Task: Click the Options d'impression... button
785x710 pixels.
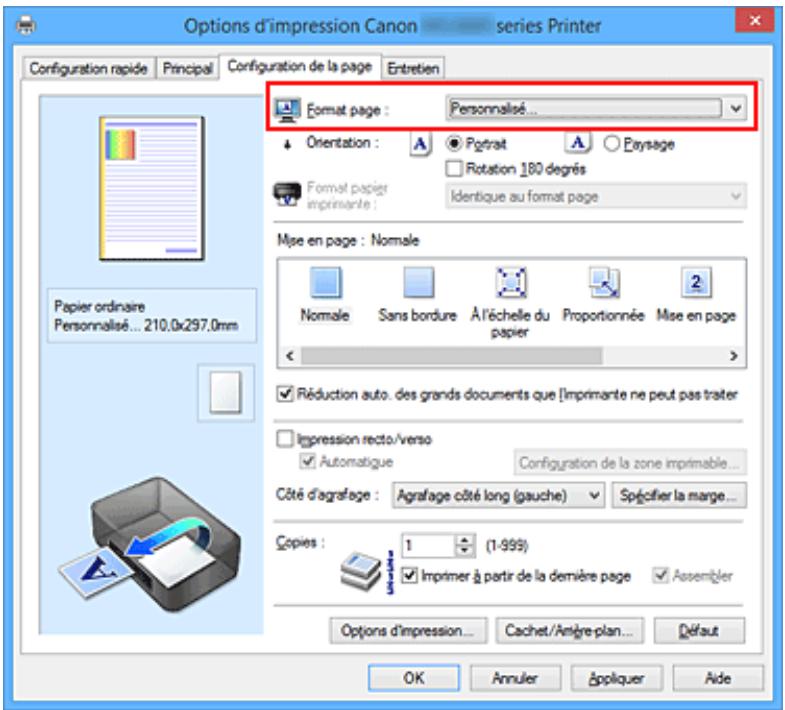Action: [x=408, y=630]
